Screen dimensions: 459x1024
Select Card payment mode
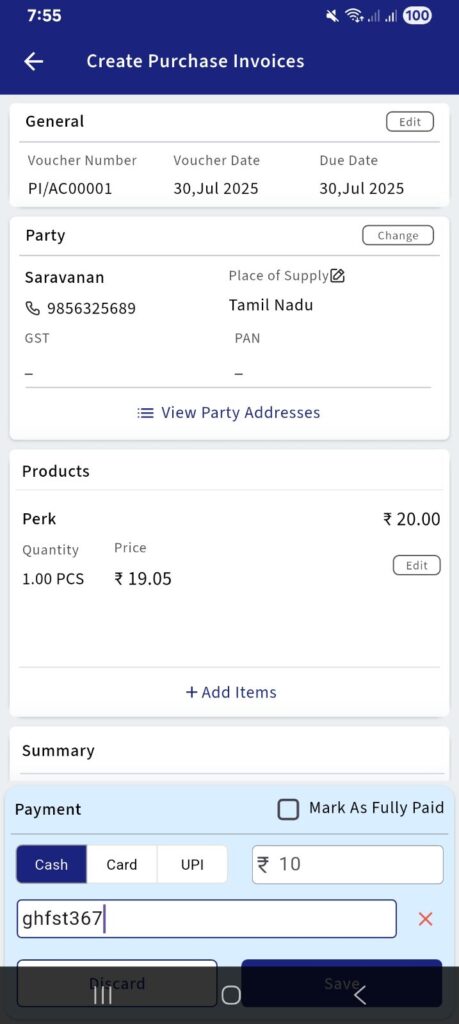[122, 864]
